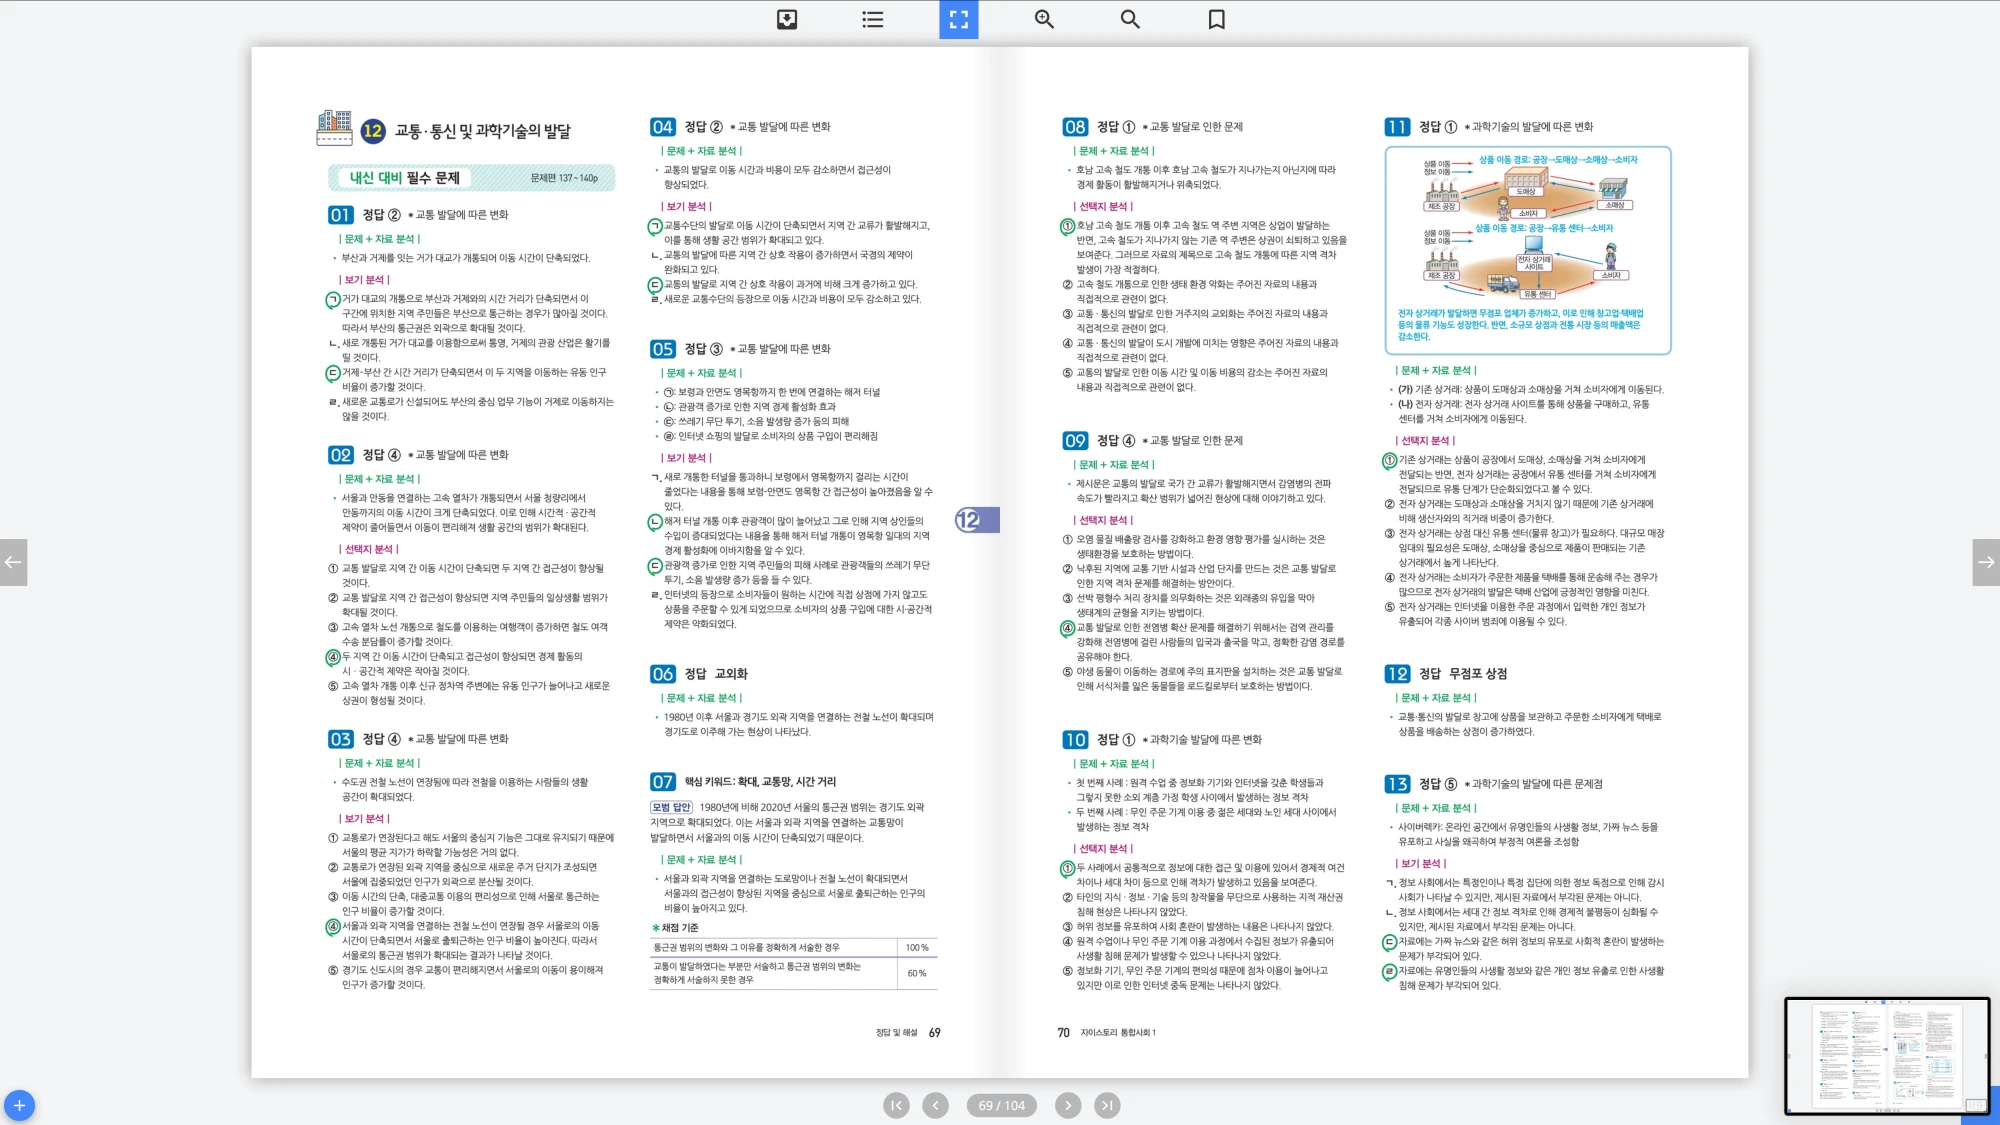Click the chapter 12 tab marker
Viewport: 2000px width, 1125px height.
pos(975,520)
